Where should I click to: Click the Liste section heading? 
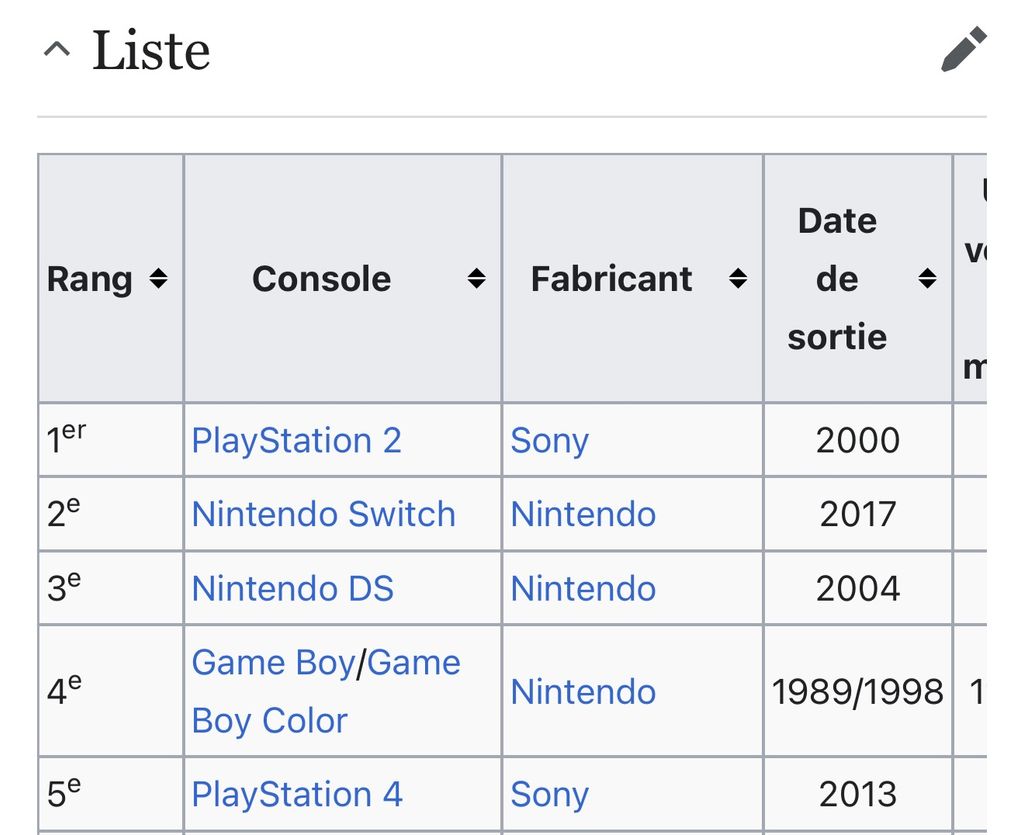point(151,50)
